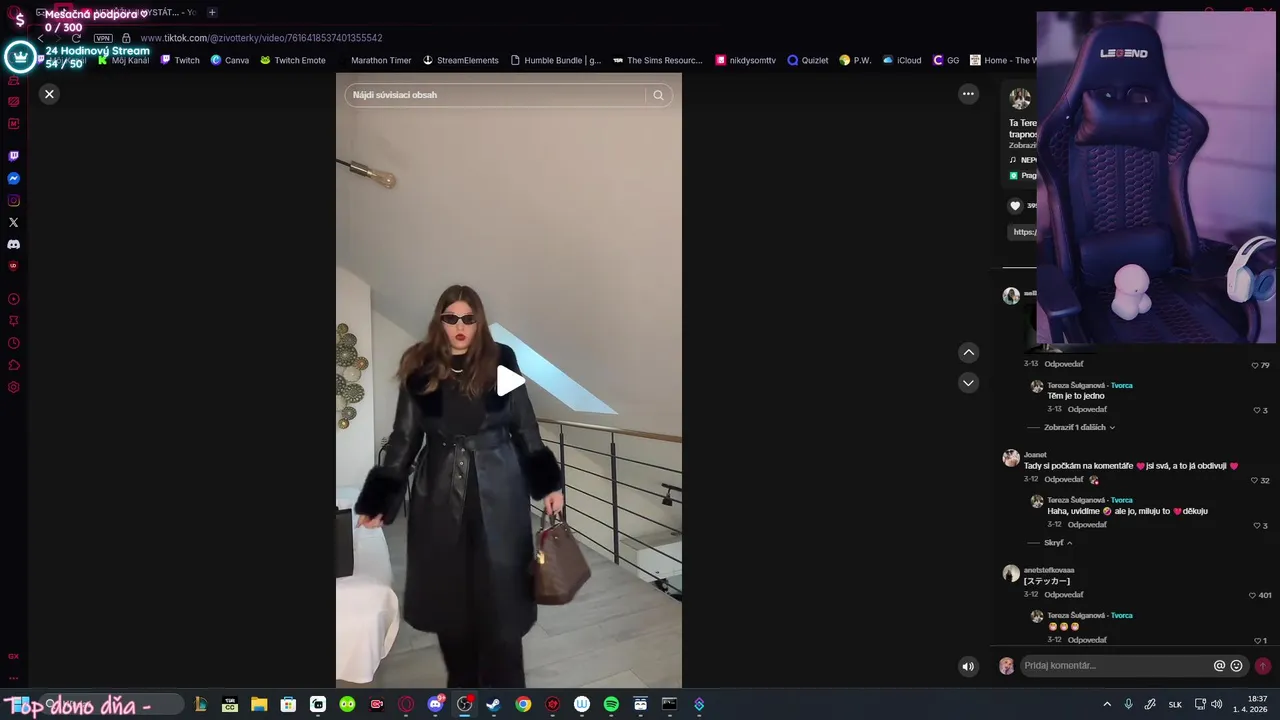Mute the video with the speaker icon

968,666
